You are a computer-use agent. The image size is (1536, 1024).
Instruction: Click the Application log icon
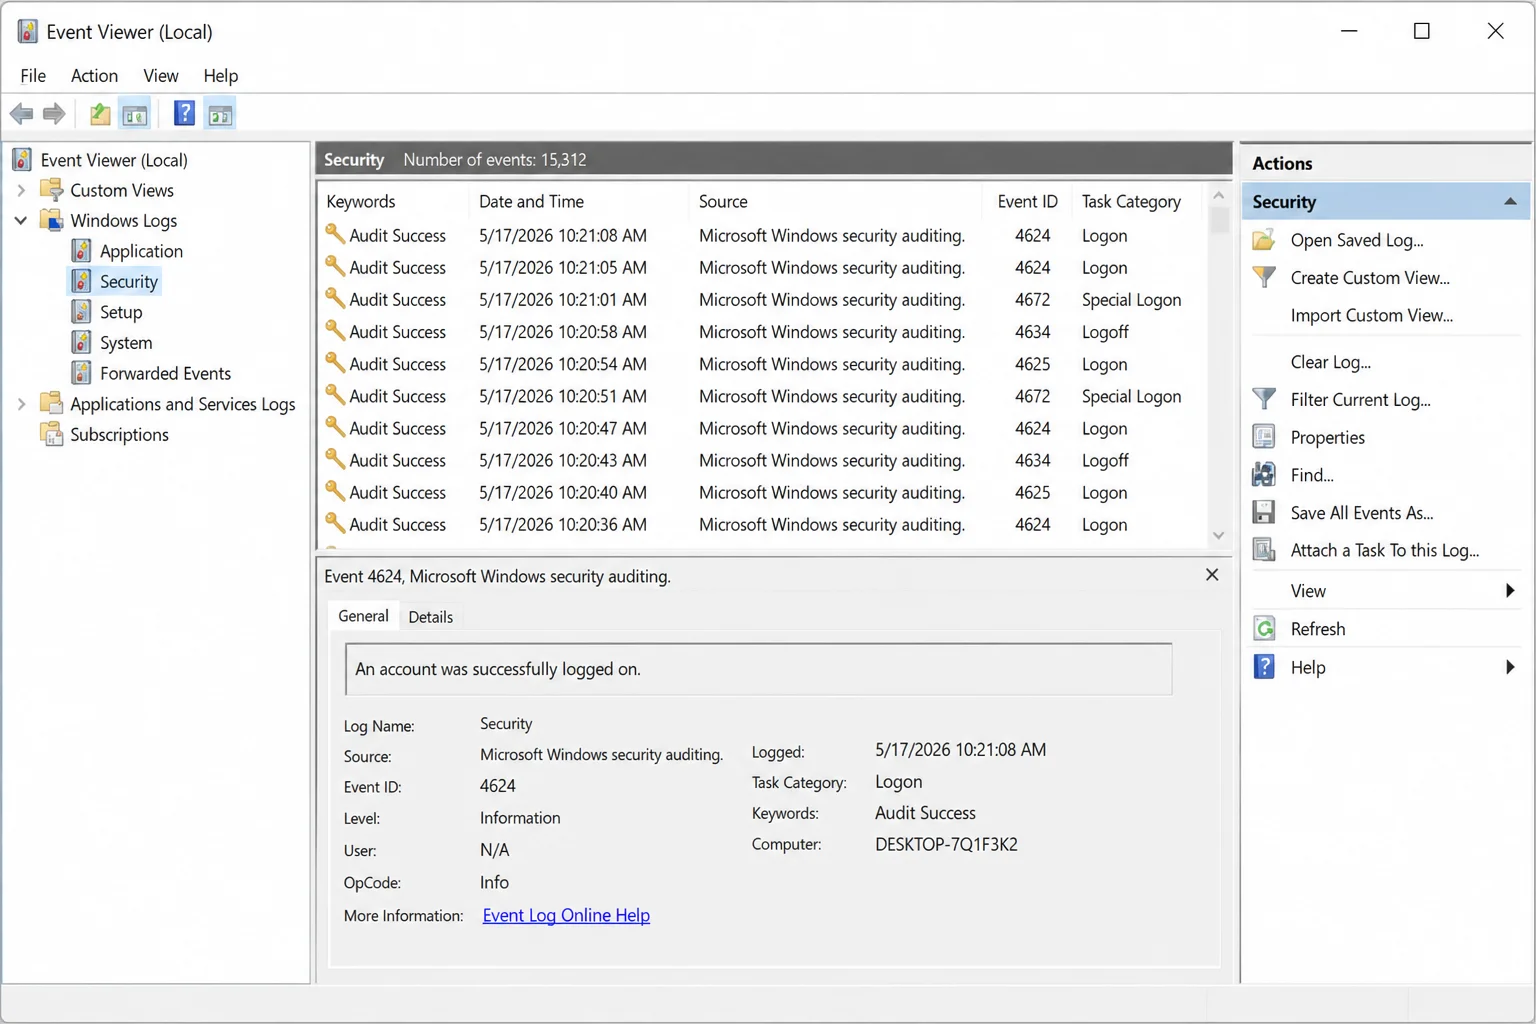tap(82, 251)
